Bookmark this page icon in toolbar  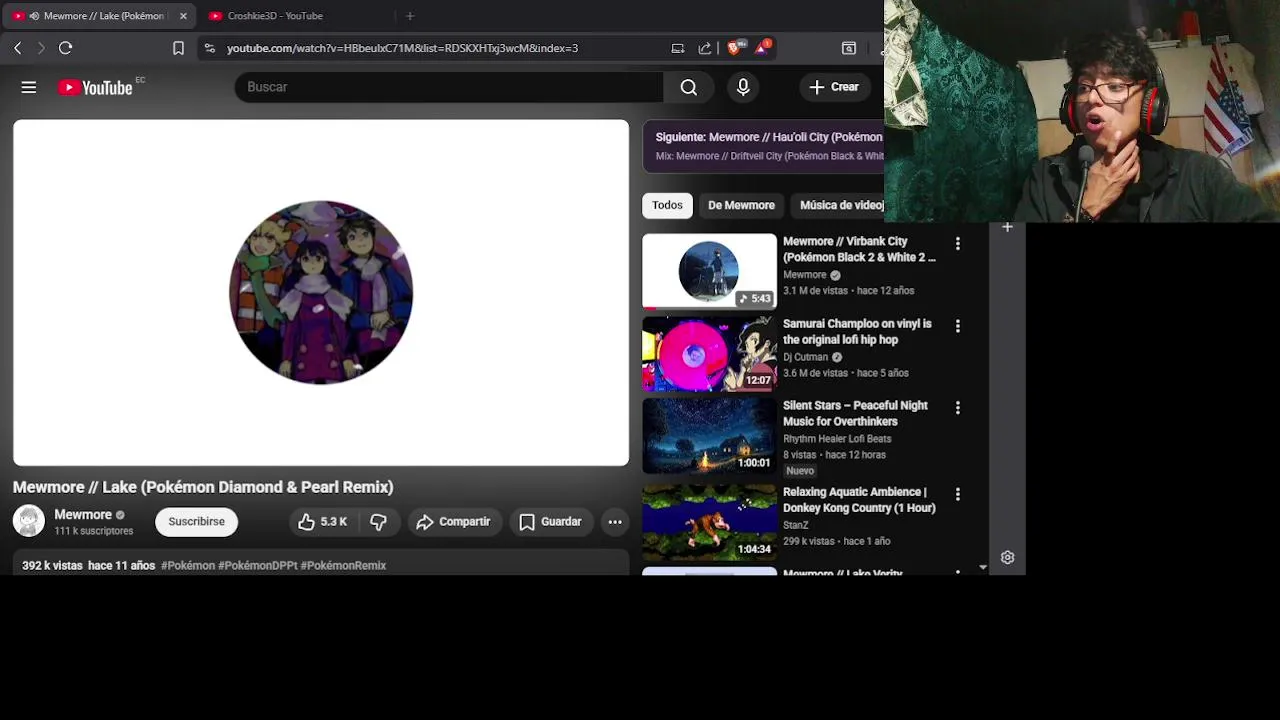pos(178,48)
